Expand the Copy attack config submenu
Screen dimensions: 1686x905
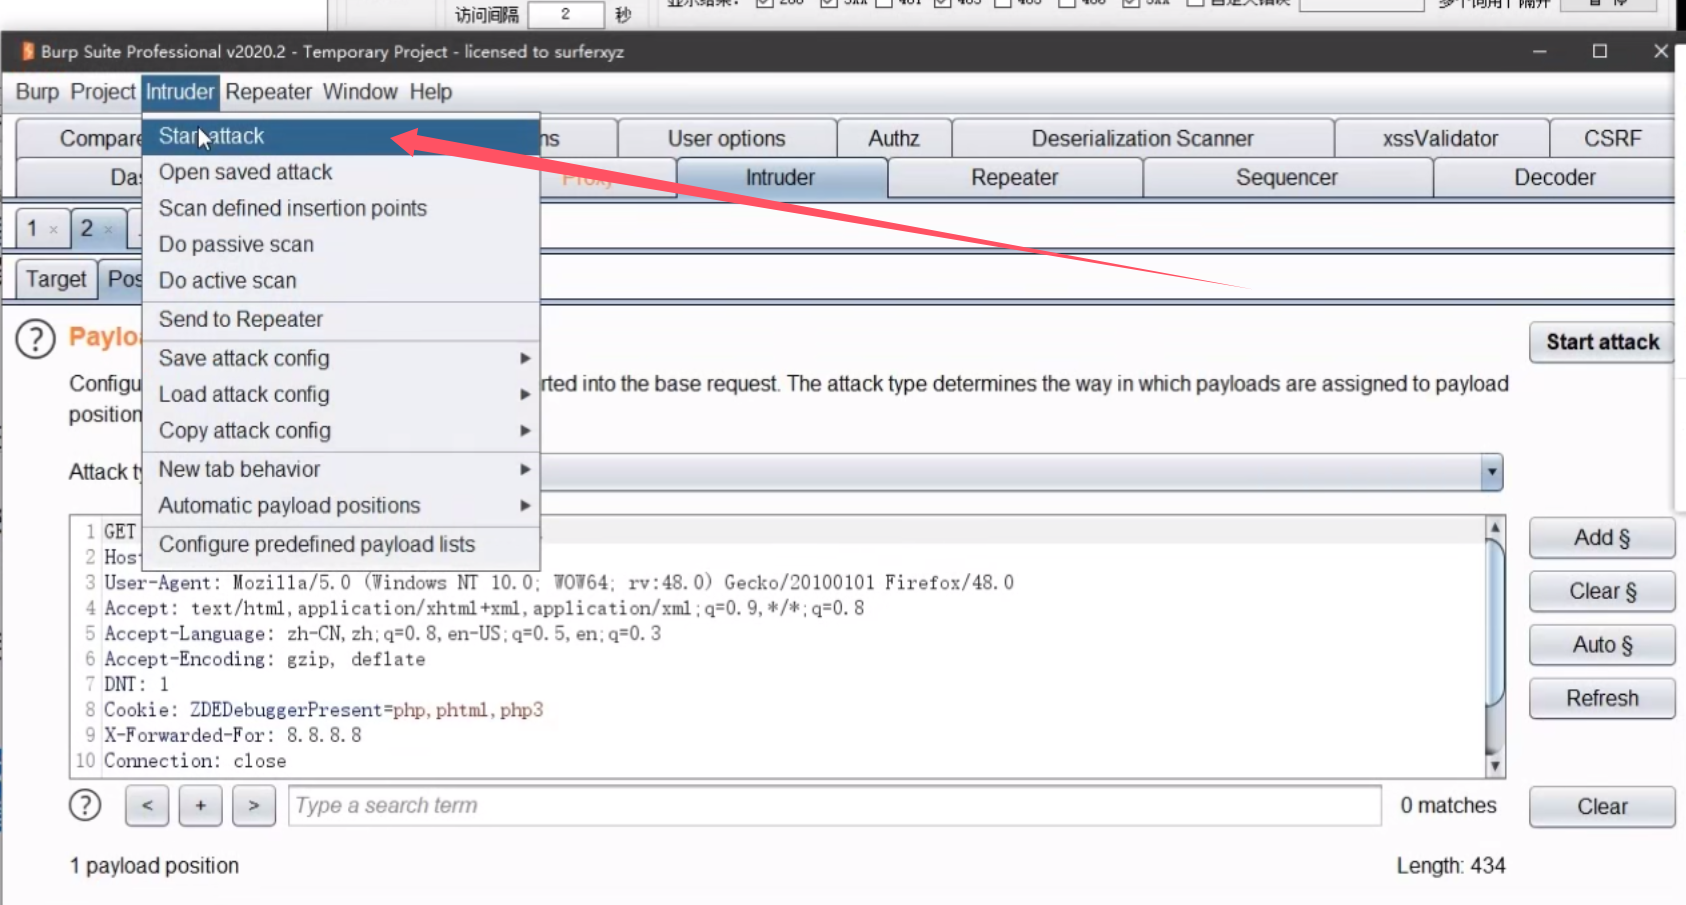point(525,430)
